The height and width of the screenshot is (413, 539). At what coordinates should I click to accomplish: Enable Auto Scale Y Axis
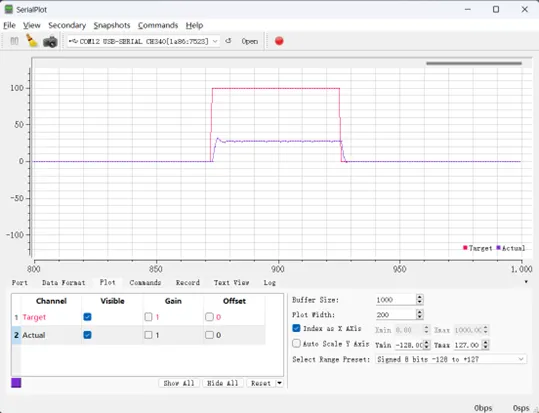click(x=296, y=343)
